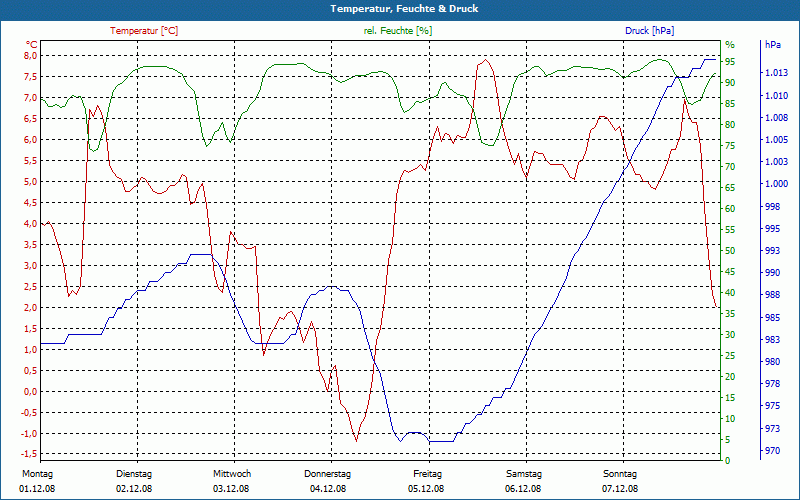Click the 'Freitag' day label
800x500 pixels.
coord(428,474)
